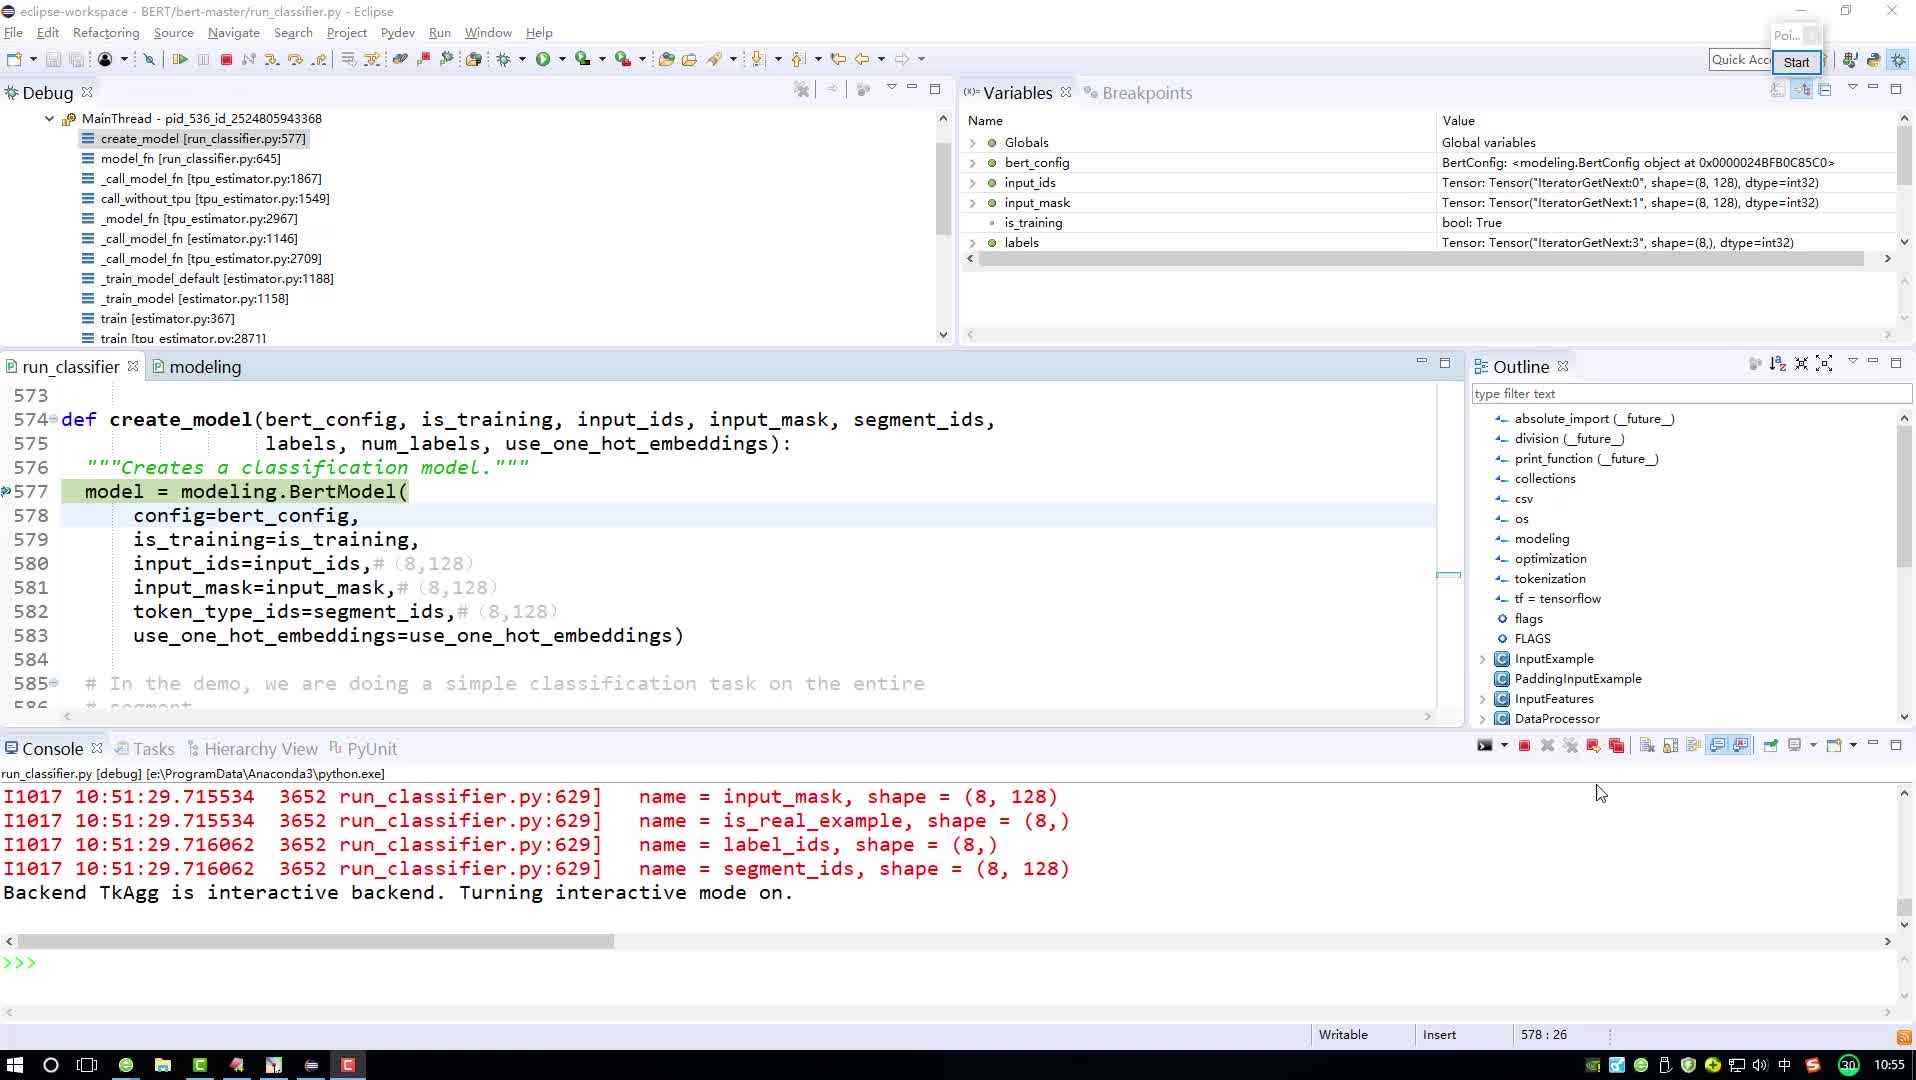Click the green Run toolbar icon
Image resolution: width=1916 pixels, height=1080 pixels.
(x=543, y=60)
